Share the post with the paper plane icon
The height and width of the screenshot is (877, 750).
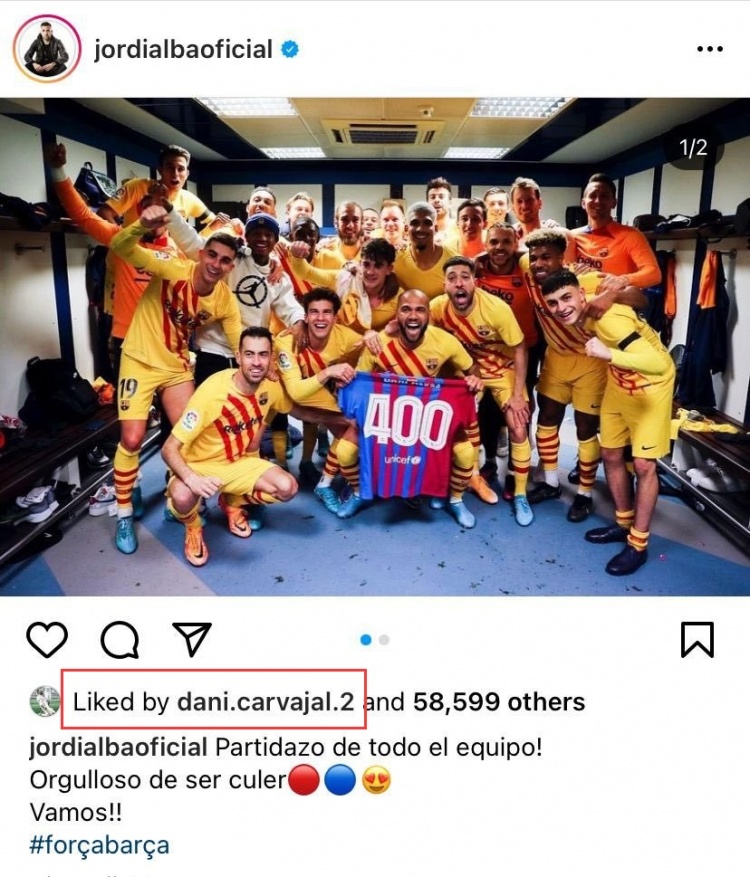[192, 639]
